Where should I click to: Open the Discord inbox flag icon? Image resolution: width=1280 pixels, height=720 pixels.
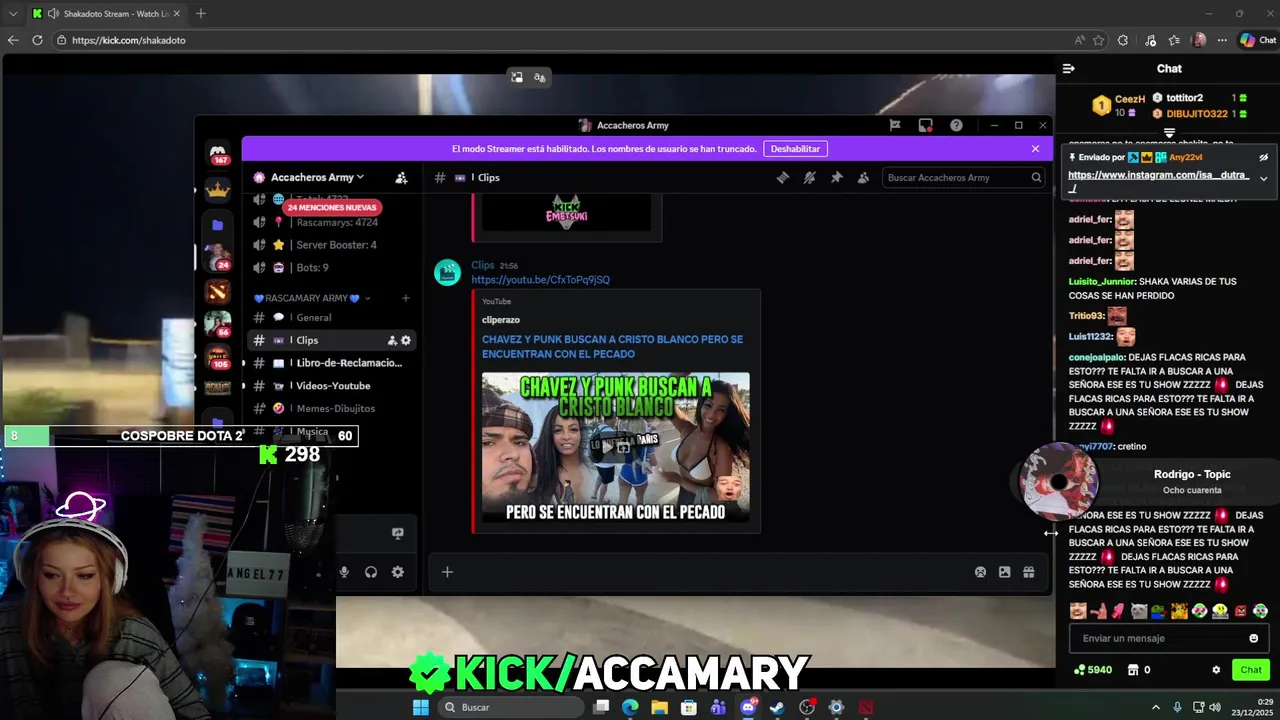pos(895,125)
